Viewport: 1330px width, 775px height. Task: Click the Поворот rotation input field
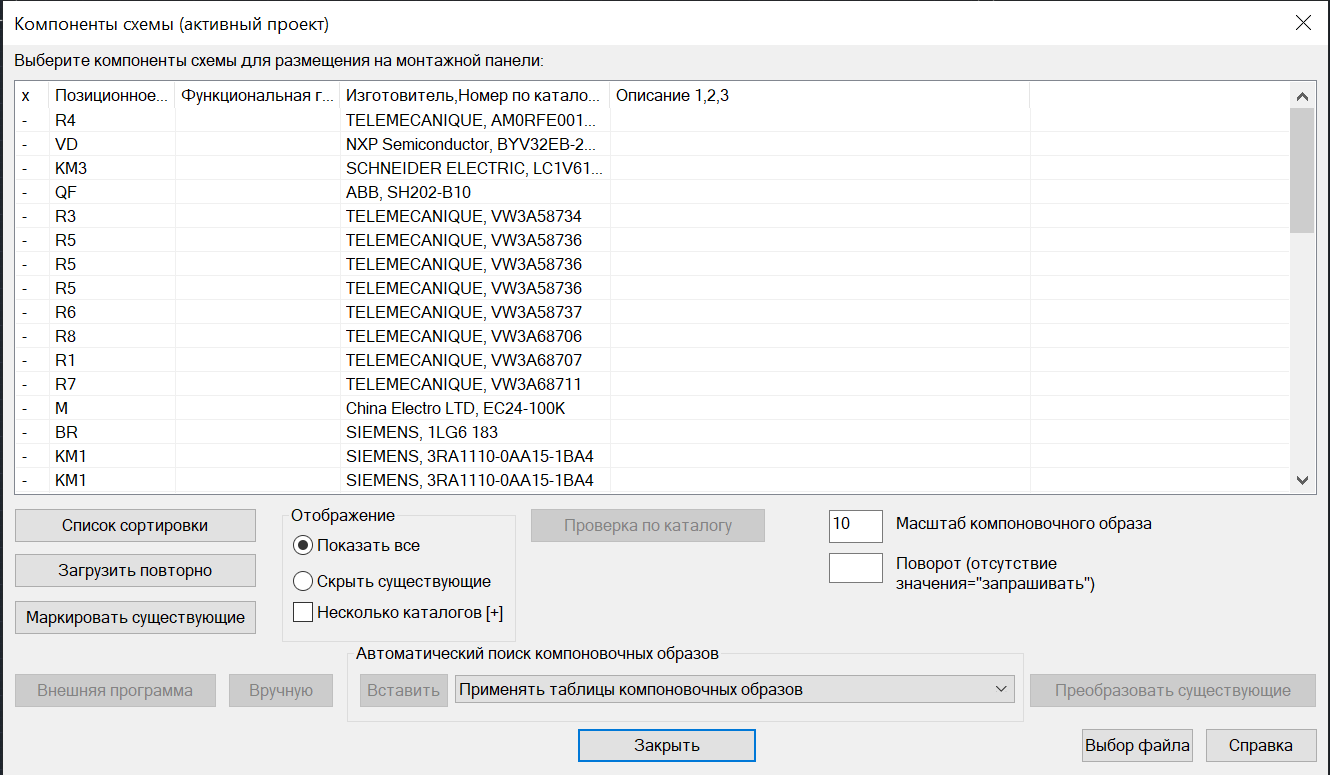856,568
